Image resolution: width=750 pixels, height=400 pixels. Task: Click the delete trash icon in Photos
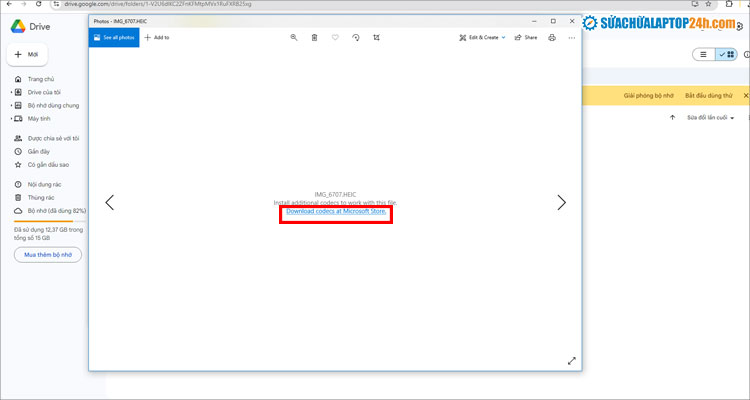314,37
